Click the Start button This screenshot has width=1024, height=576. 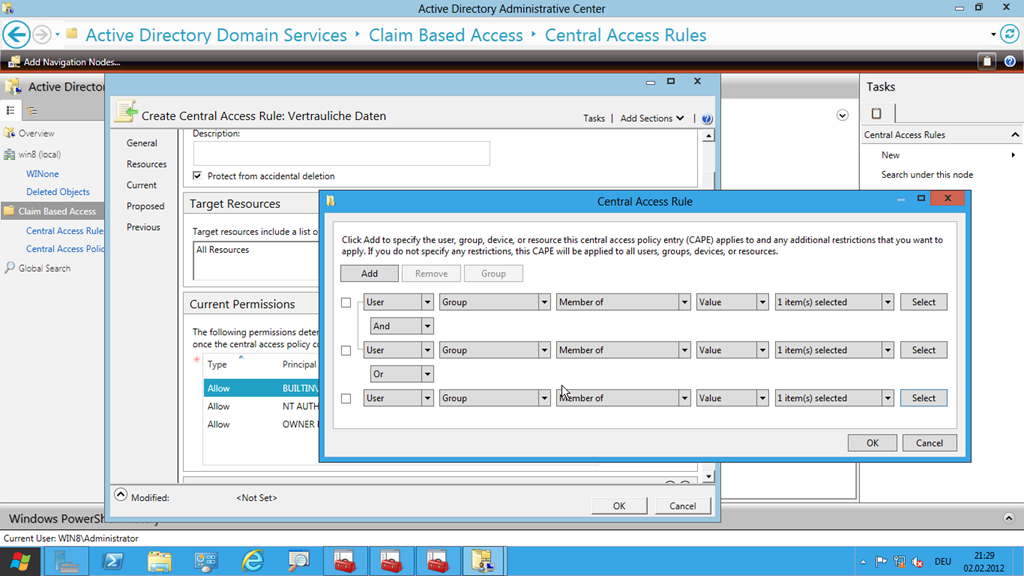[x=20, y=562]
